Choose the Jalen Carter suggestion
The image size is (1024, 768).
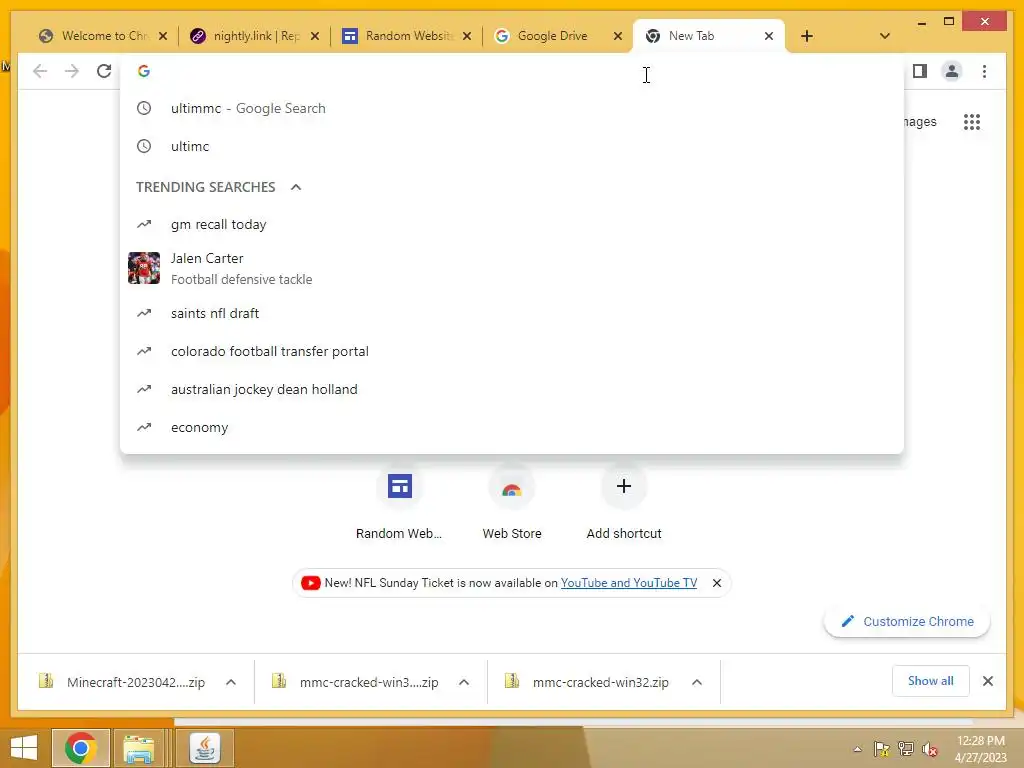pyautogui.click(x=511, y=268)
